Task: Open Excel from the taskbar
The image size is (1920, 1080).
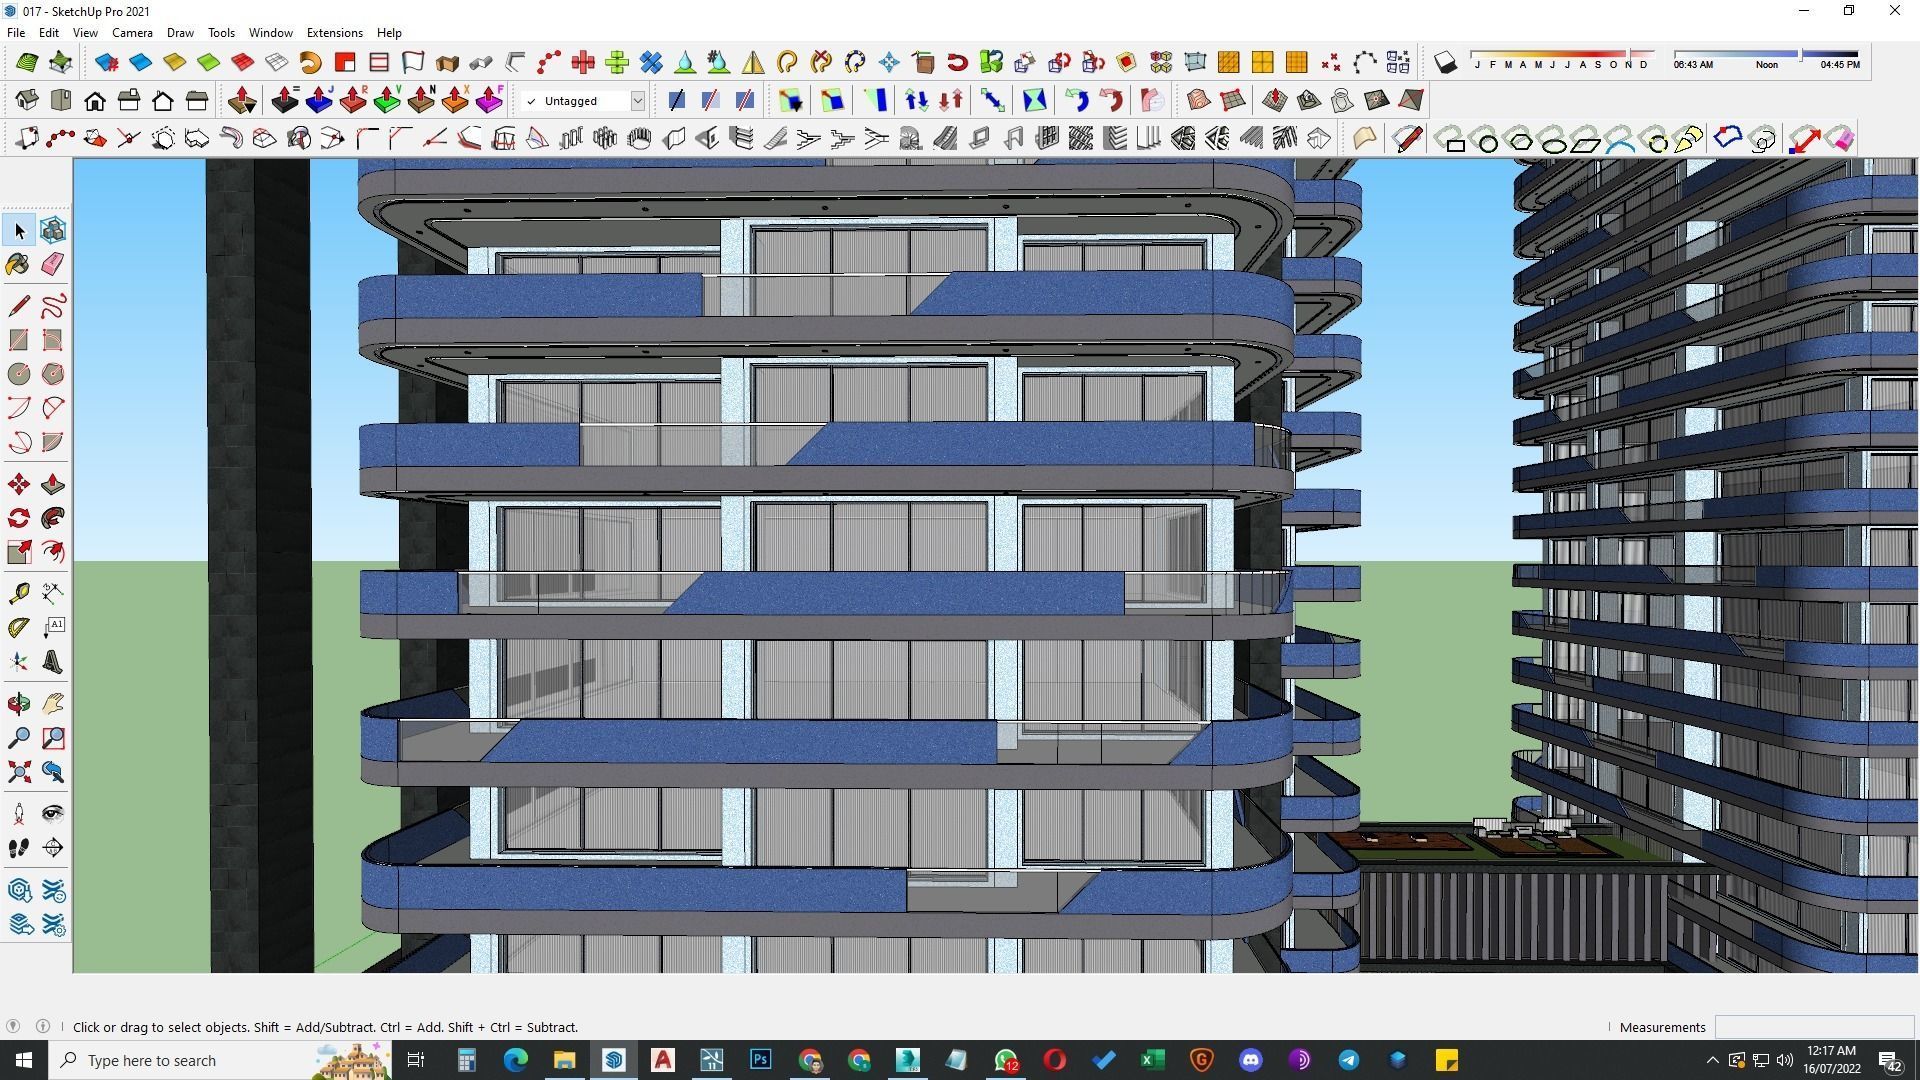Action: (1153, 1060)
